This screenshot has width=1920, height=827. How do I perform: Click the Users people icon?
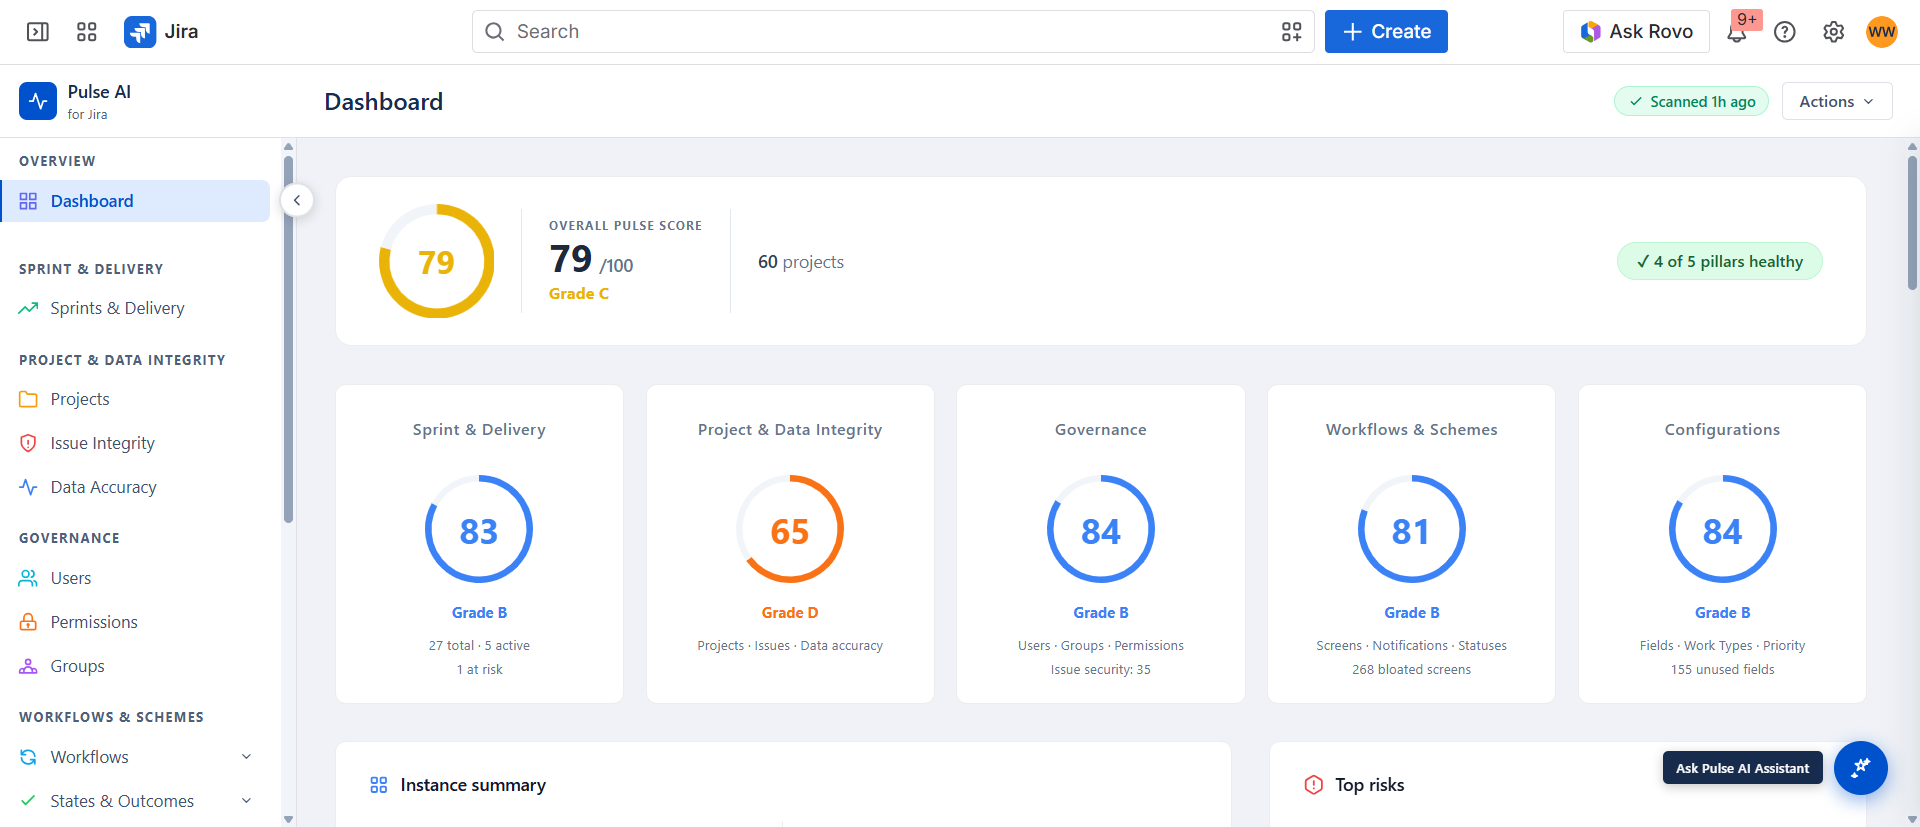[28, 578]
